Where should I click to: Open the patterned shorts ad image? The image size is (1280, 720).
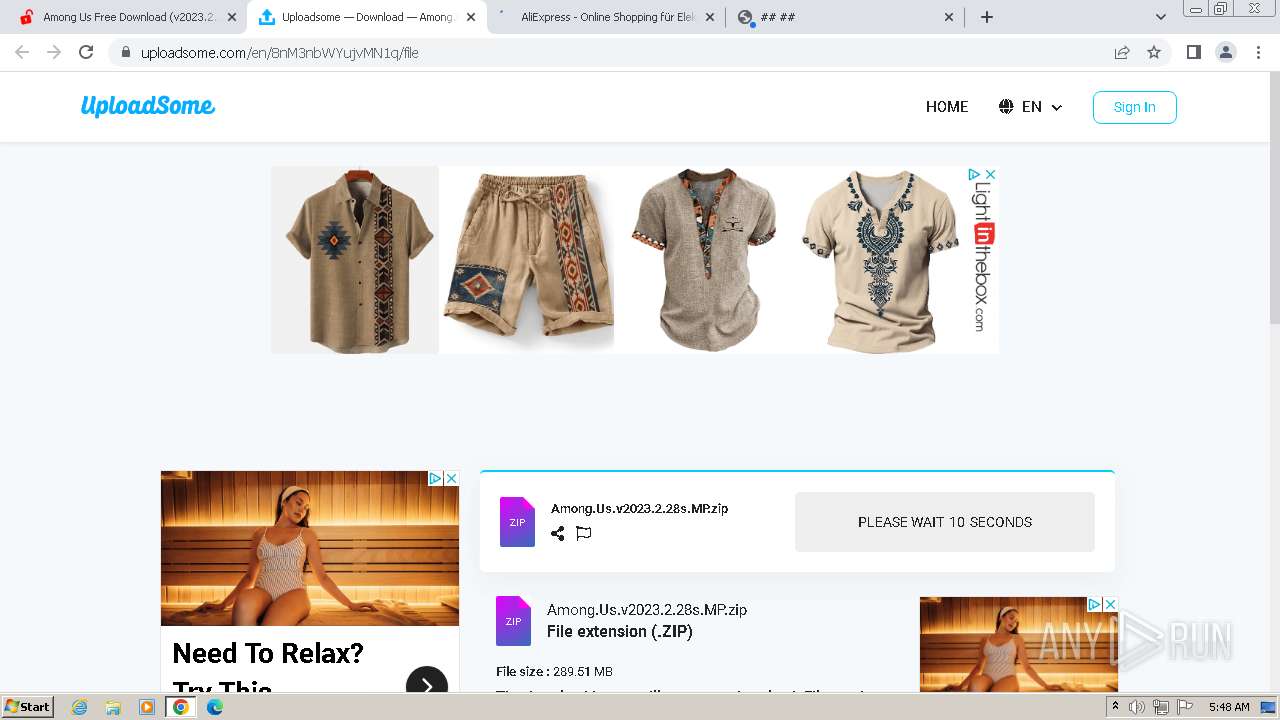[528, 260]
